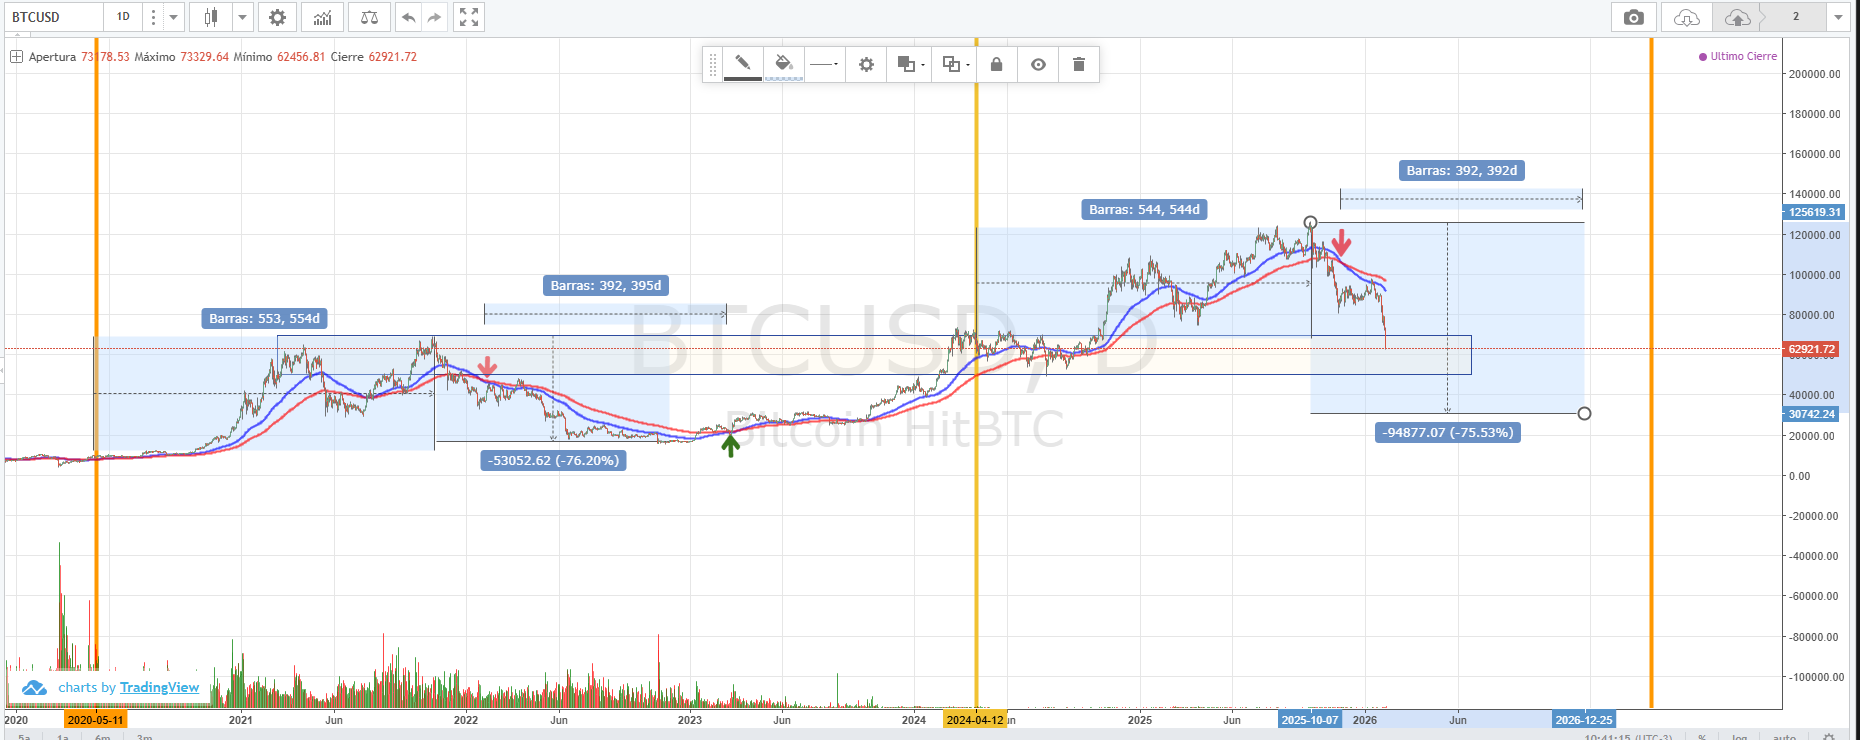Select the 1D interval button

[123, 17]
